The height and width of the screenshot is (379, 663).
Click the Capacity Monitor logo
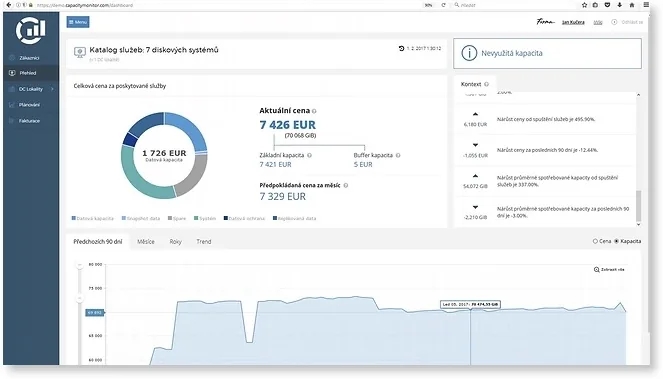pyautogui.click(x=30, y=30)
